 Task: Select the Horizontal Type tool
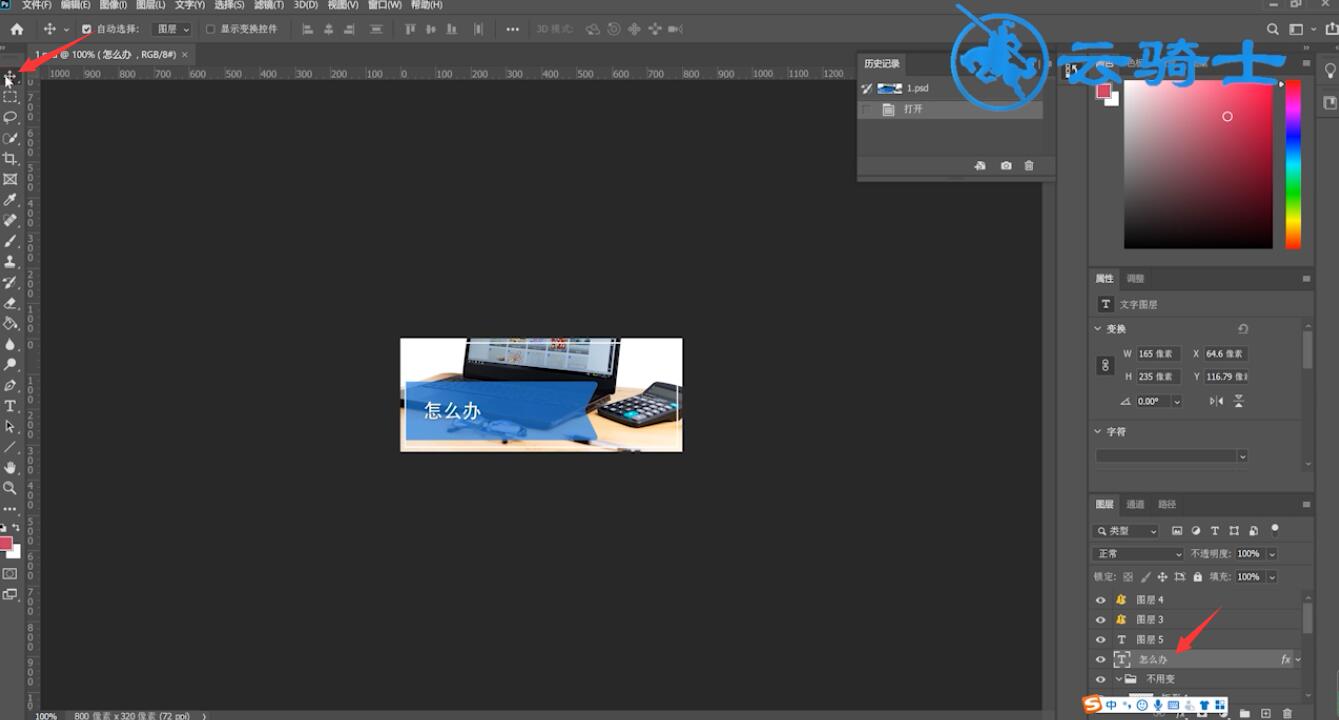(10, 406)
